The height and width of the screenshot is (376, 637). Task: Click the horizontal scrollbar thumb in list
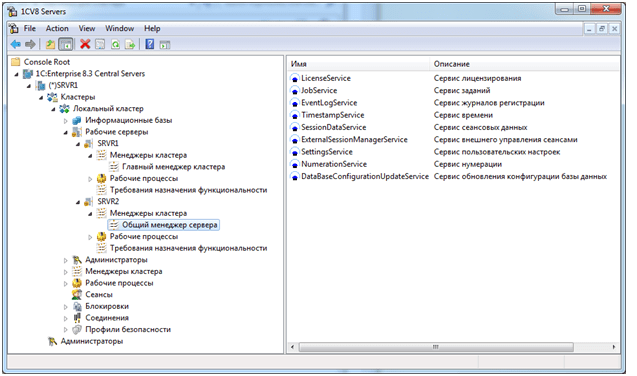pyautogui.click(x=436, y=347)
